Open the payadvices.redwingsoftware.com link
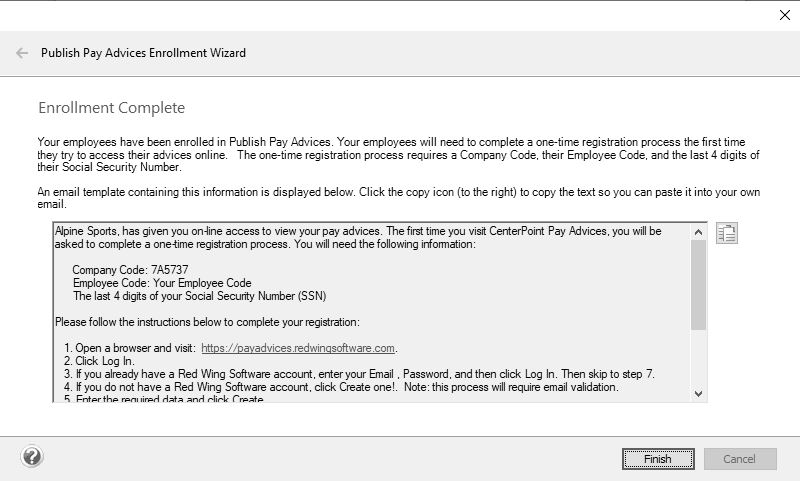800x481 pixels. [298, 348]
